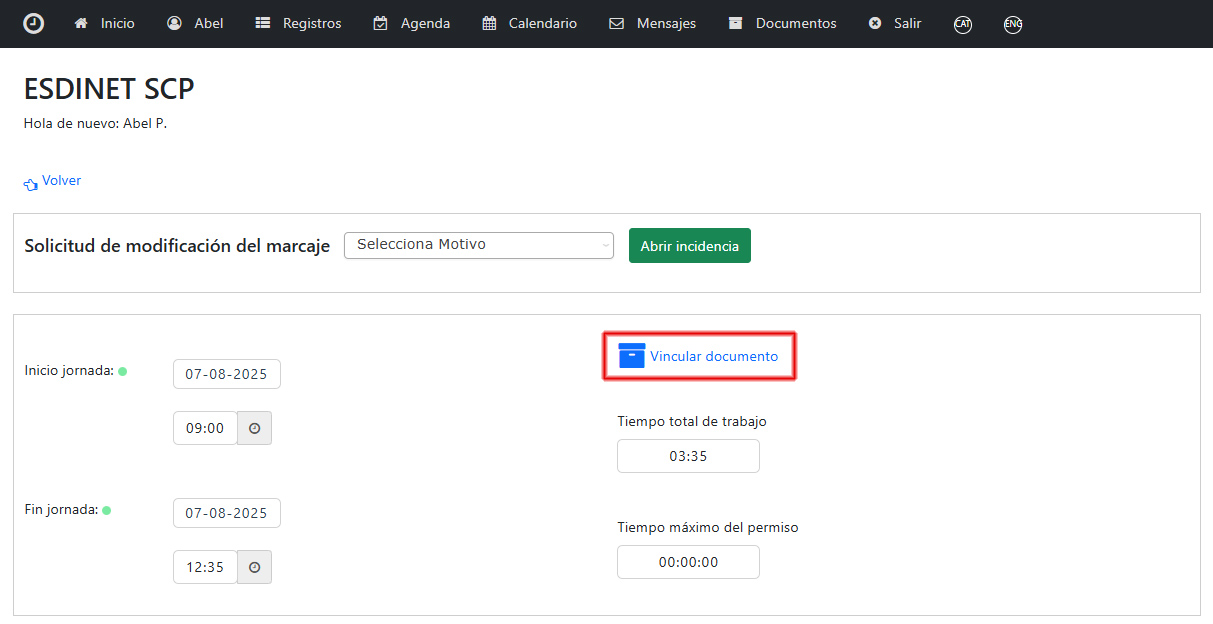The image size is (1213, 624).
Task: Go to Registros in the navbar
Action: tap(298, 23)
